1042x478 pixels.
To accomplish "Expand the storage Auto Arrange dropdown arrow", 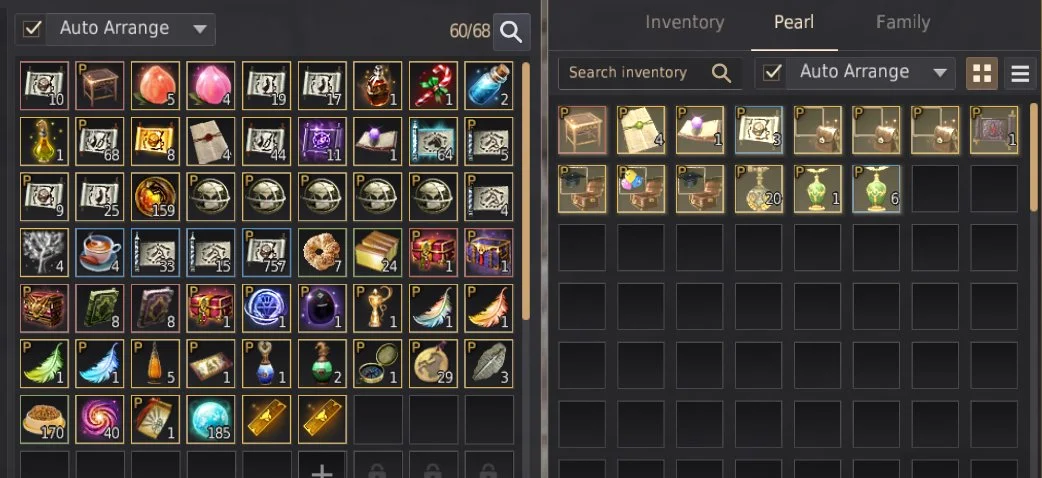I will click(x=199, y=29).
